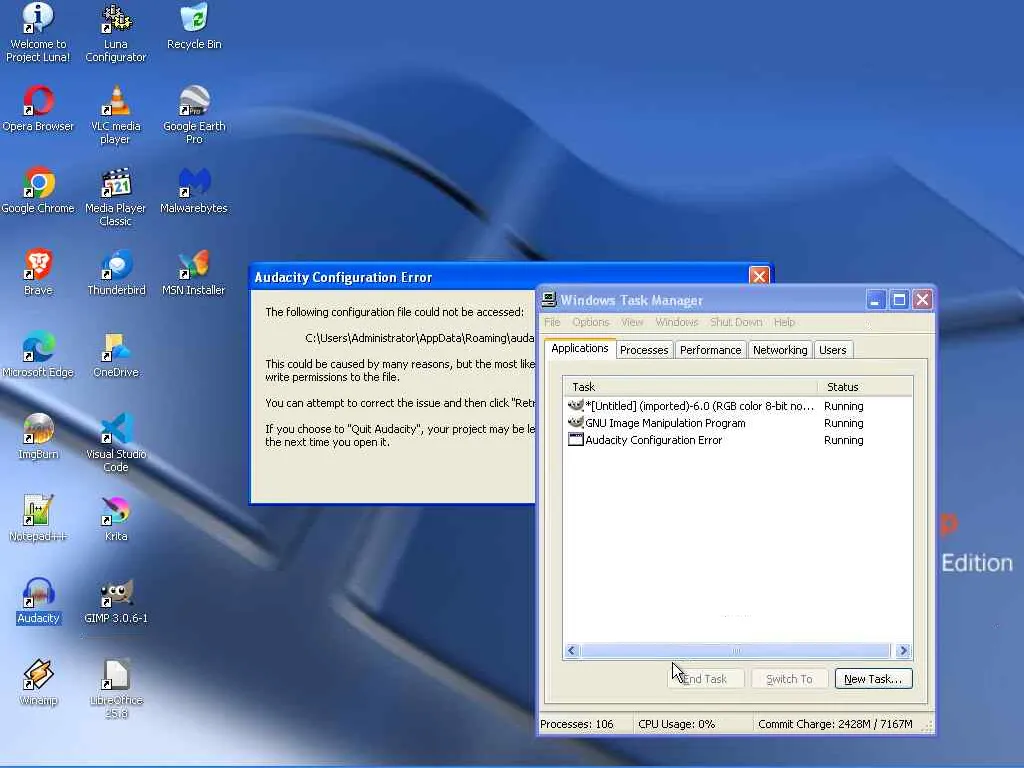Open Google Earth Pro shortcut
Viewport: 1024px width, 768px height.
click(194, 115)
